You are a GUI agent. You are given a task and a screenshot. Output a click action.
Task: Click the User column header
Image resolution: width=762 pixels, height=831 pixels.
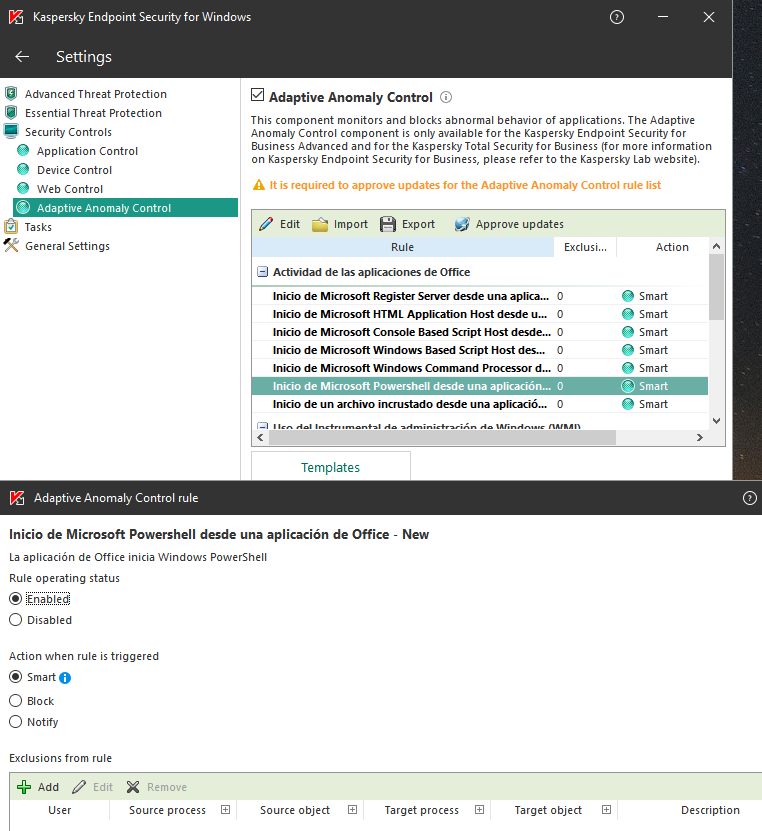59,810
